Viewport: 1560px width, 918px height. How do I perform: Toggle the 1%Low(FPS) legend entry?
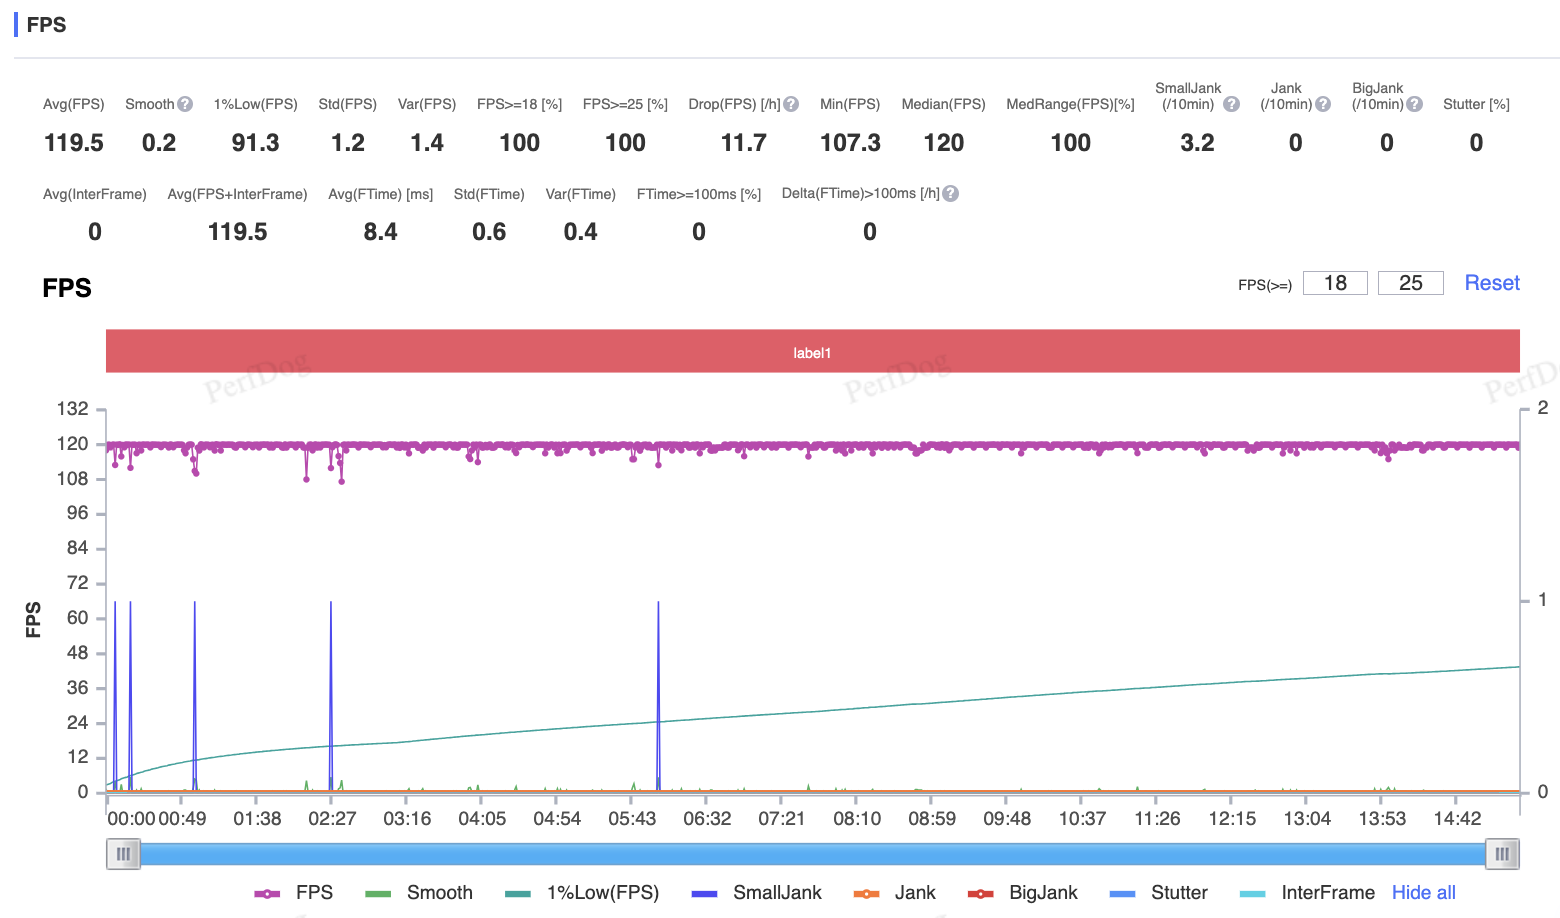click(582, 893)
